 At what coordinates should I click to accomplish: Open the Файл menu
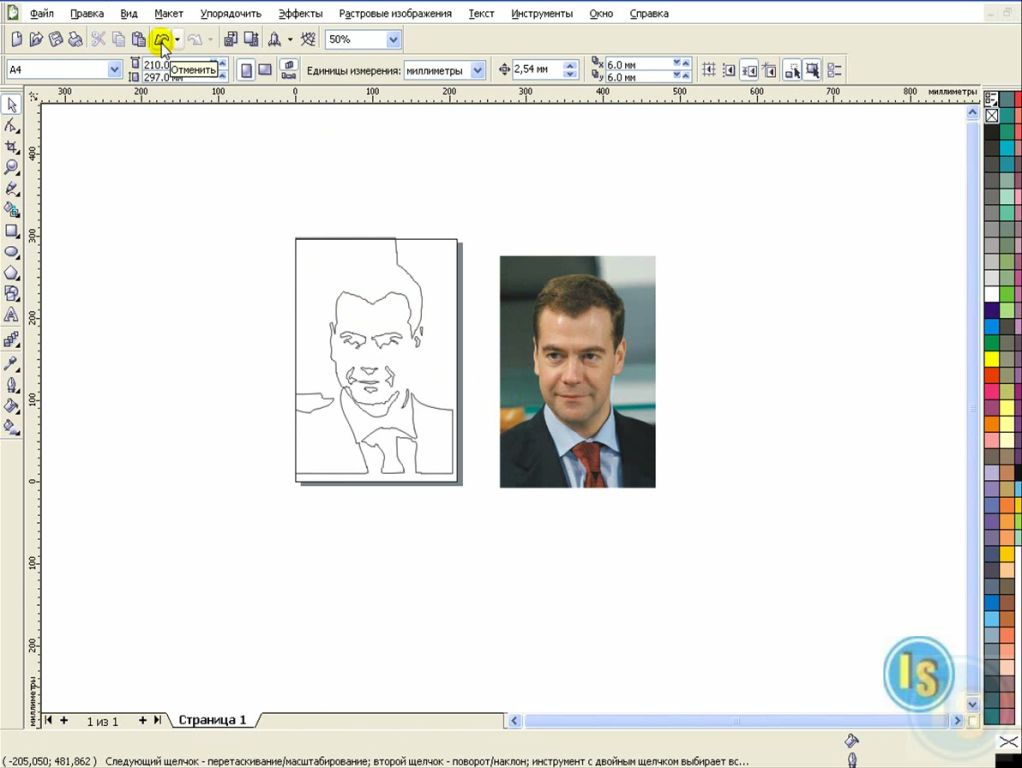(x=42, y=13)
